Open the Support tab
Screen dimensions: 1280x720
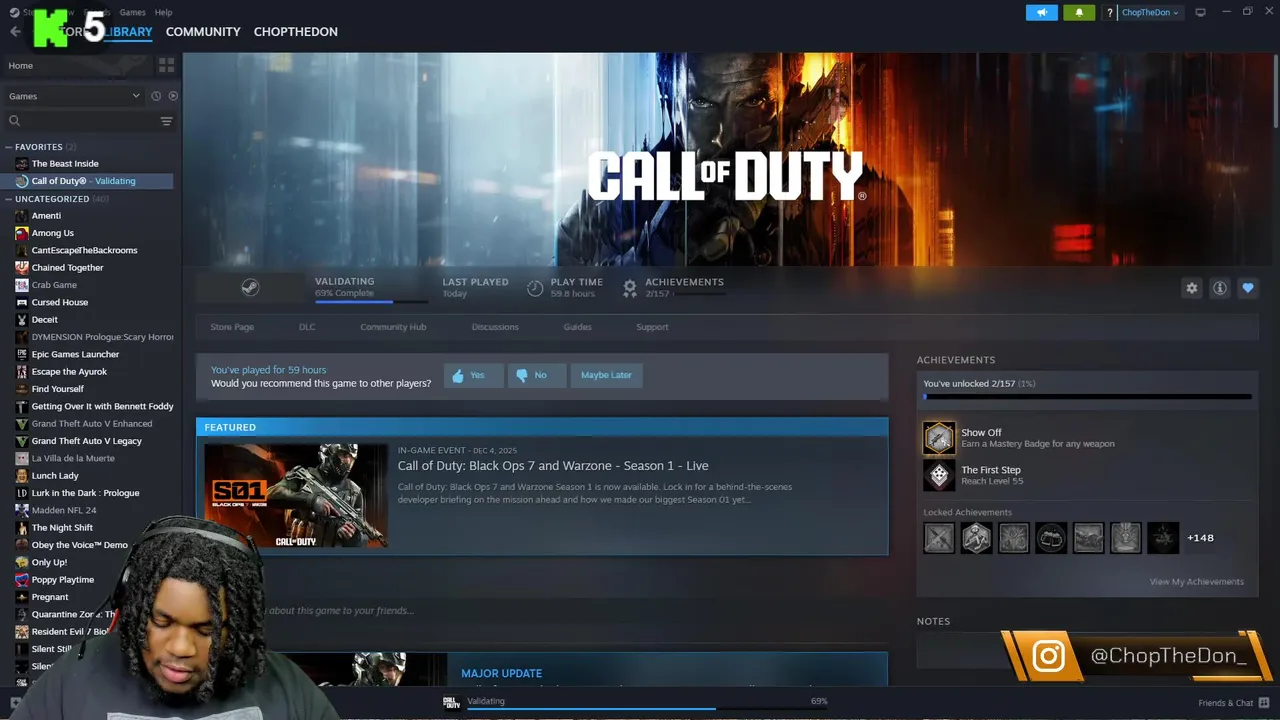(x=652, y=327)
